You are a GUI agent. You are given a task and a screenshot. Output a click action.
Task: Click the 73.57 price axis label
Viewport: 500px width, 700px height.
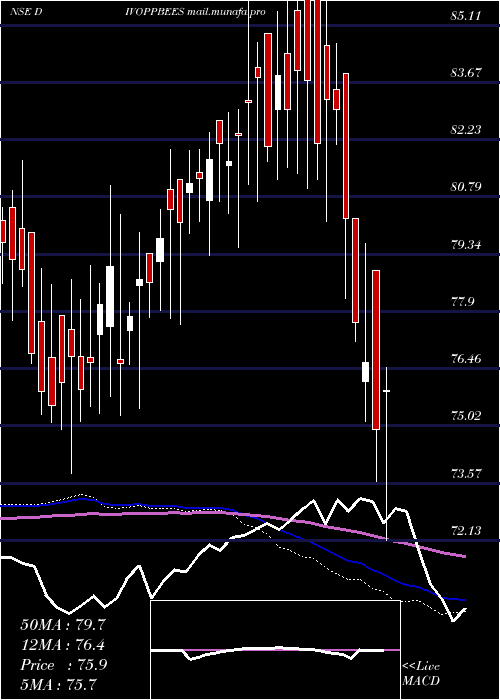[466, 473]
